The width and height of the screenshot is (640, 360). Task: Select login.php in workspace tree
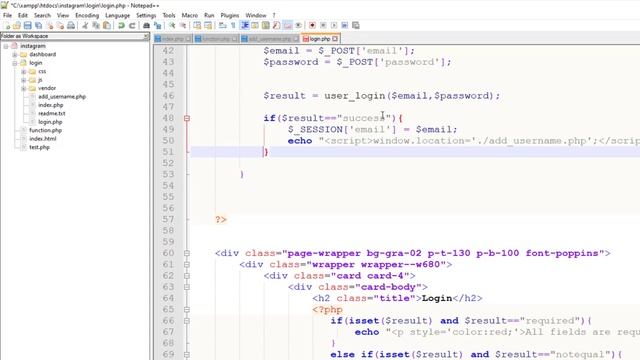50,122
